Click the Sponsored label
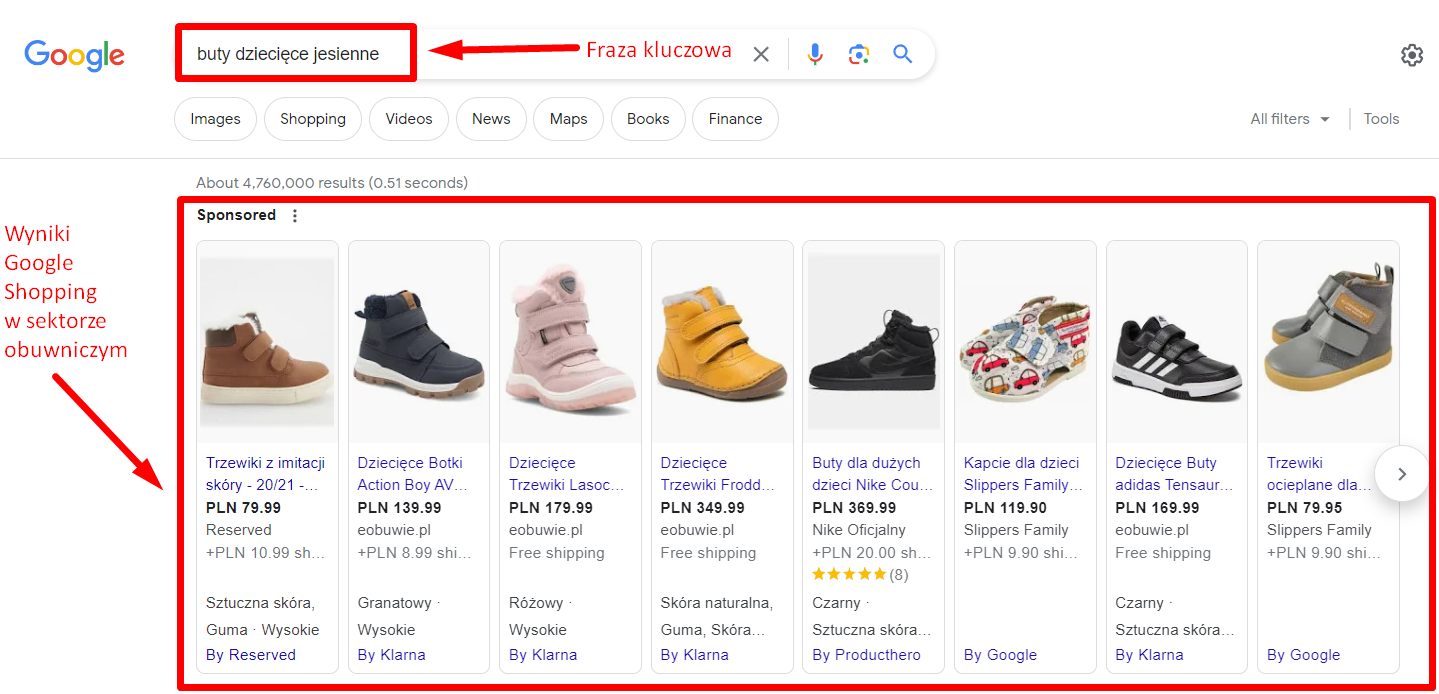The height and width of the screenshot is (694, 1439). 236,215
